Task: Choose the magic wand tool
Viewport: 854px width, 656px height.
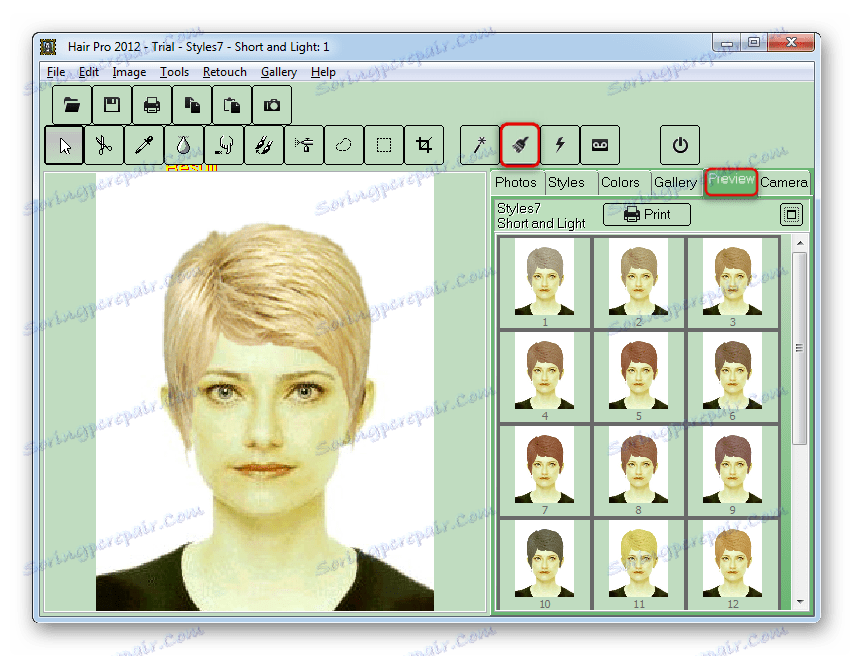Action: [479, 145]
